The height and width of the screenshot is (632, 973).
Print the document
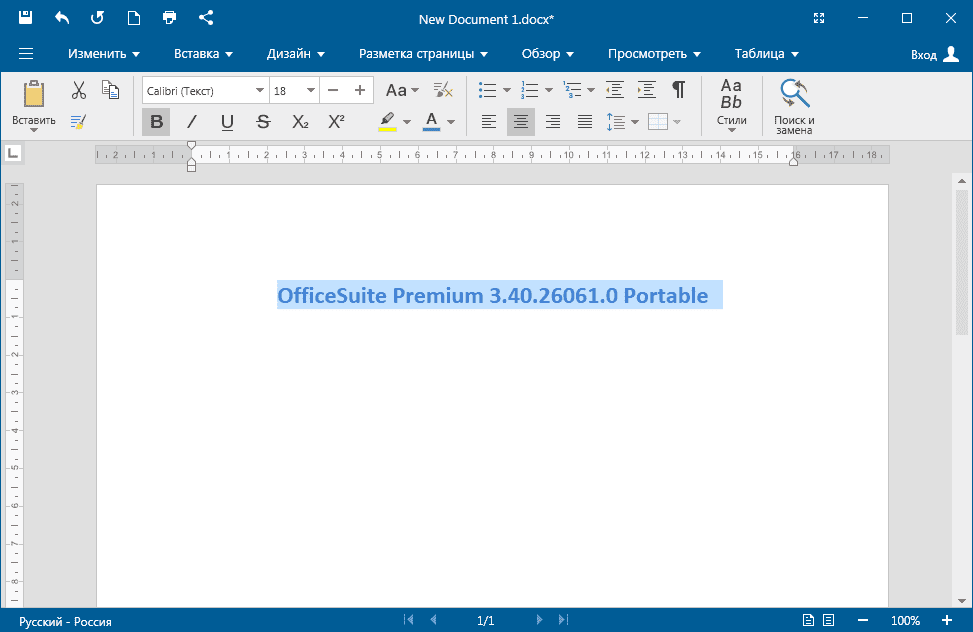point(169,17)
